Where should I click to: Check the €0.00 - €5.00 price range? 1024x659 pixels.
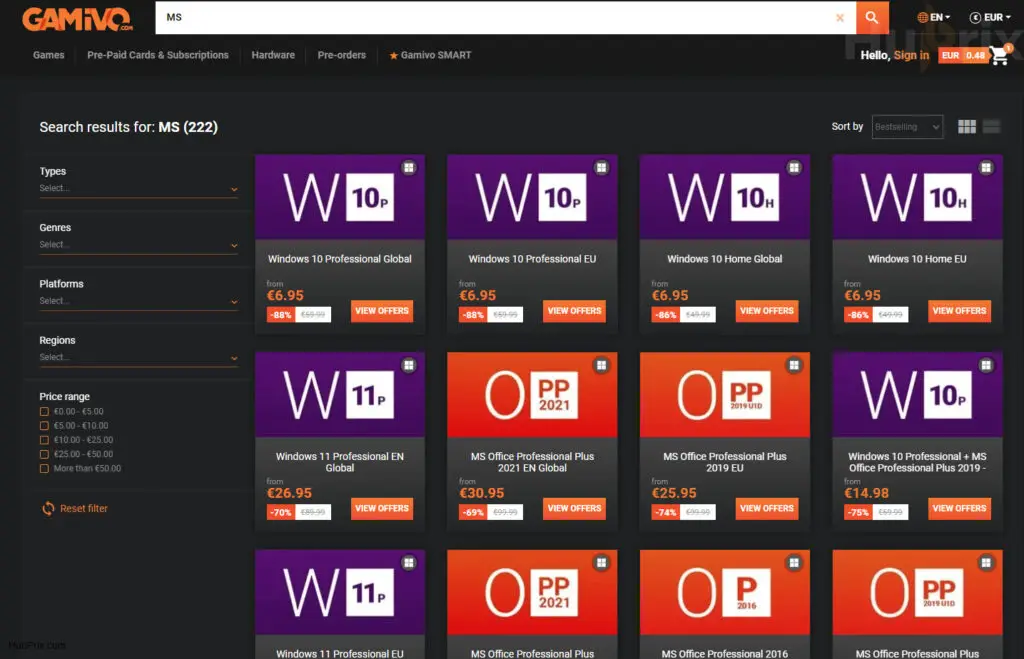44,411
